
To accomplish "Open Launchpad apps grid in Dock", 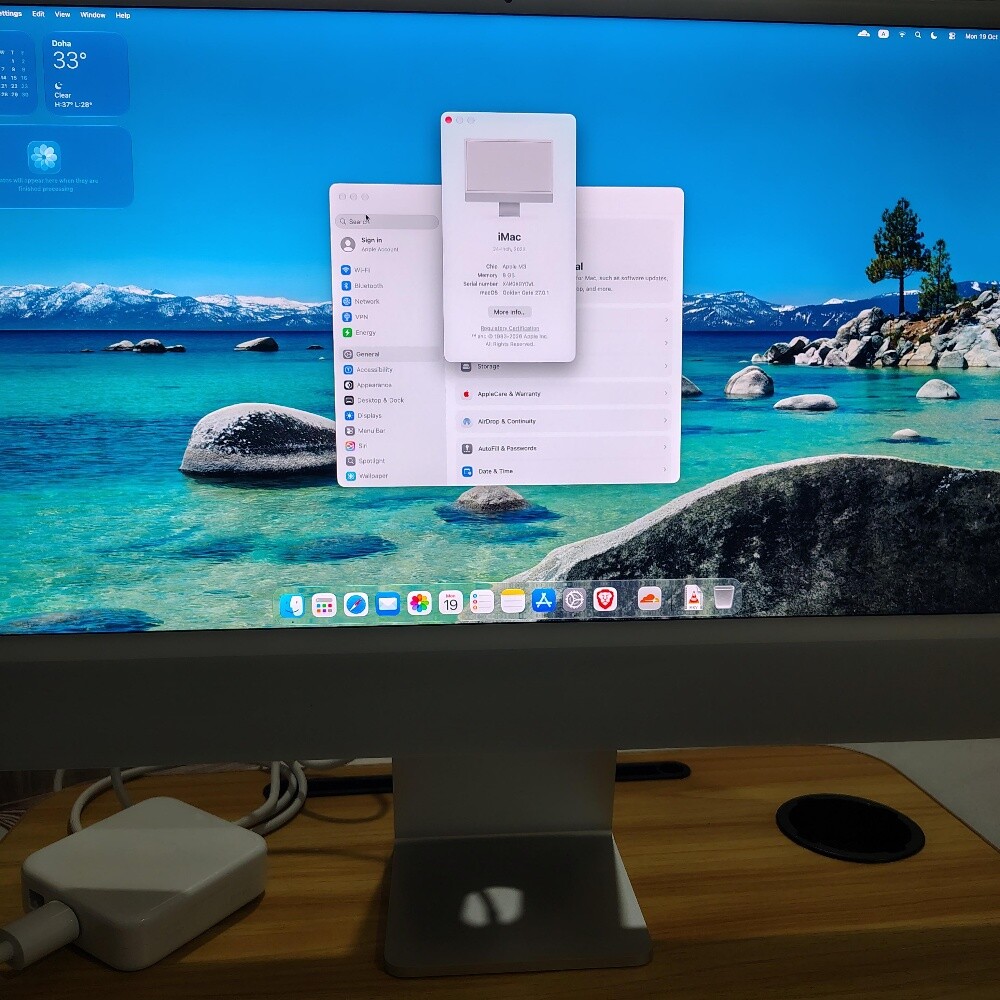I will tap(324, 605).
